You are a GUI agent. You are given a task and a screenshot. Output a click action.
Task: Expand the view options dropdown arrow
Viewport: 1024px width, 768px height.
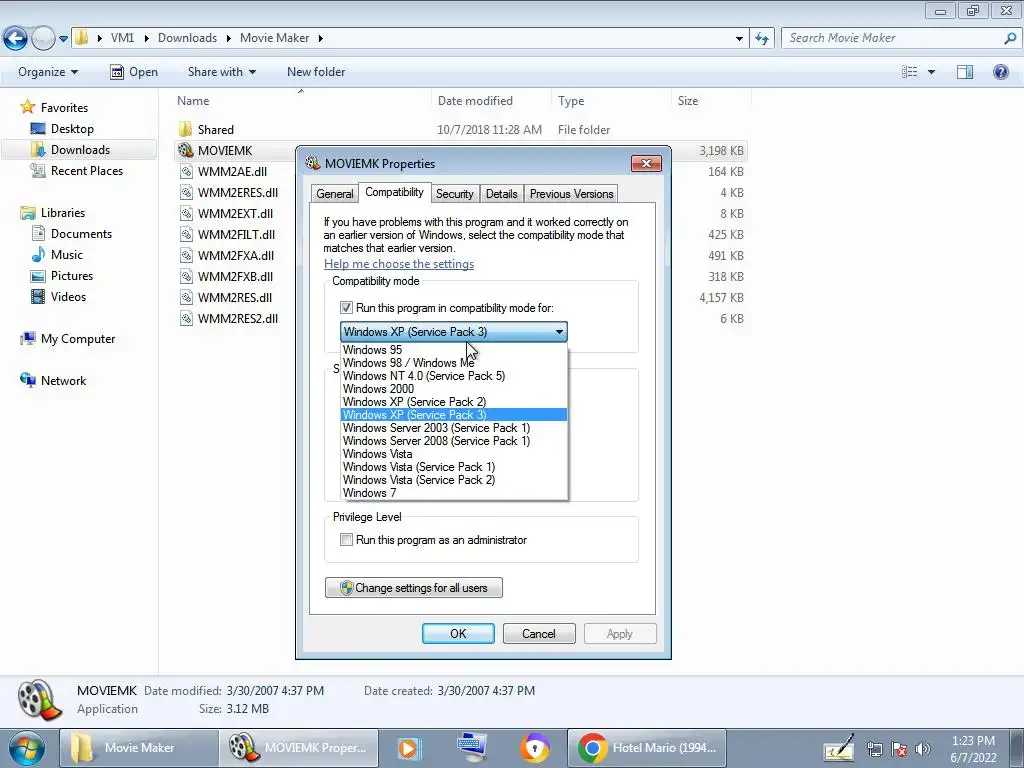(x=931, y=72)
